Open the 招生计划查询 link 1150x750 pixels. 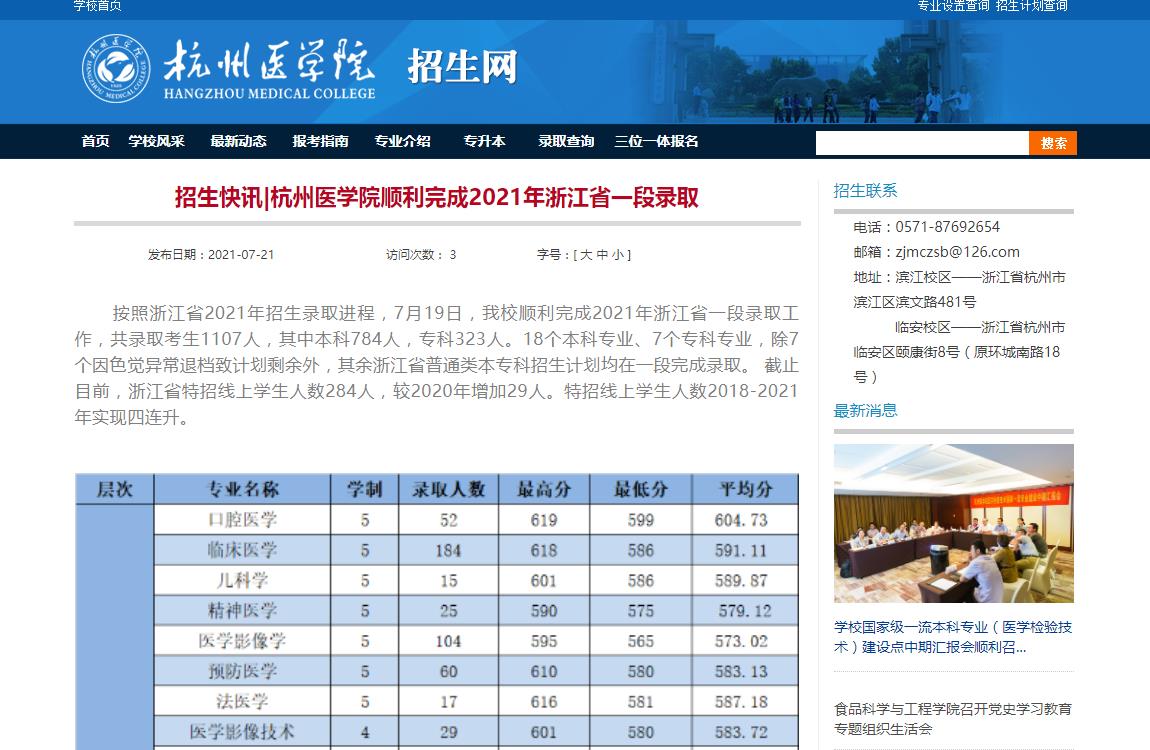tap(1031, 6)
